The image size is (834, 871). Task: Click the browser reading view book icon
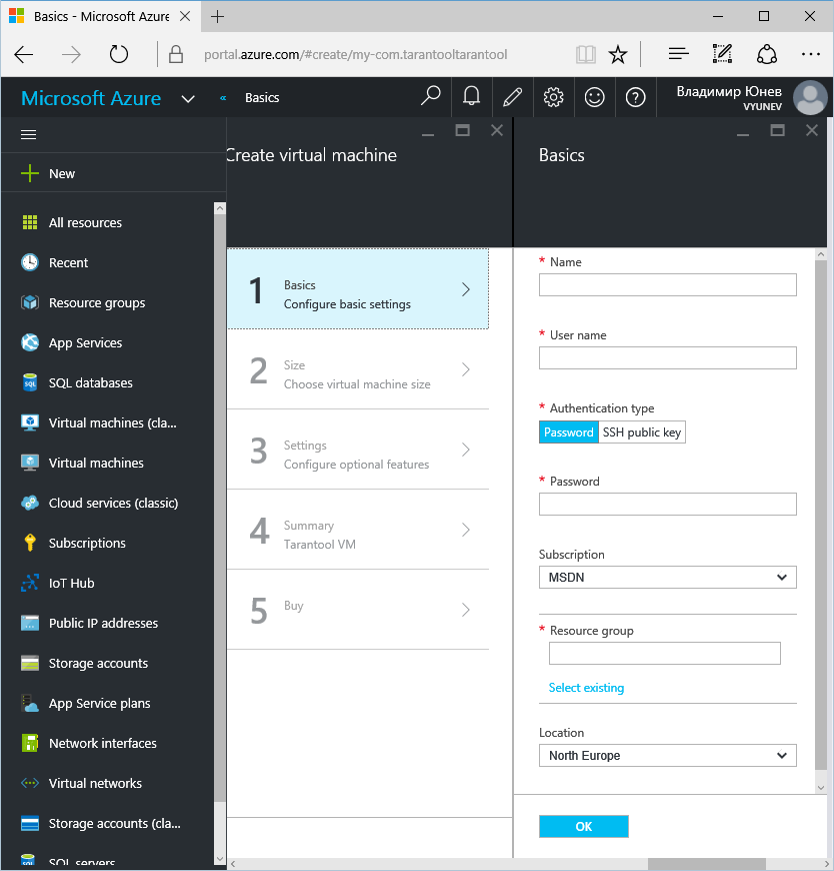pos(586,54)
